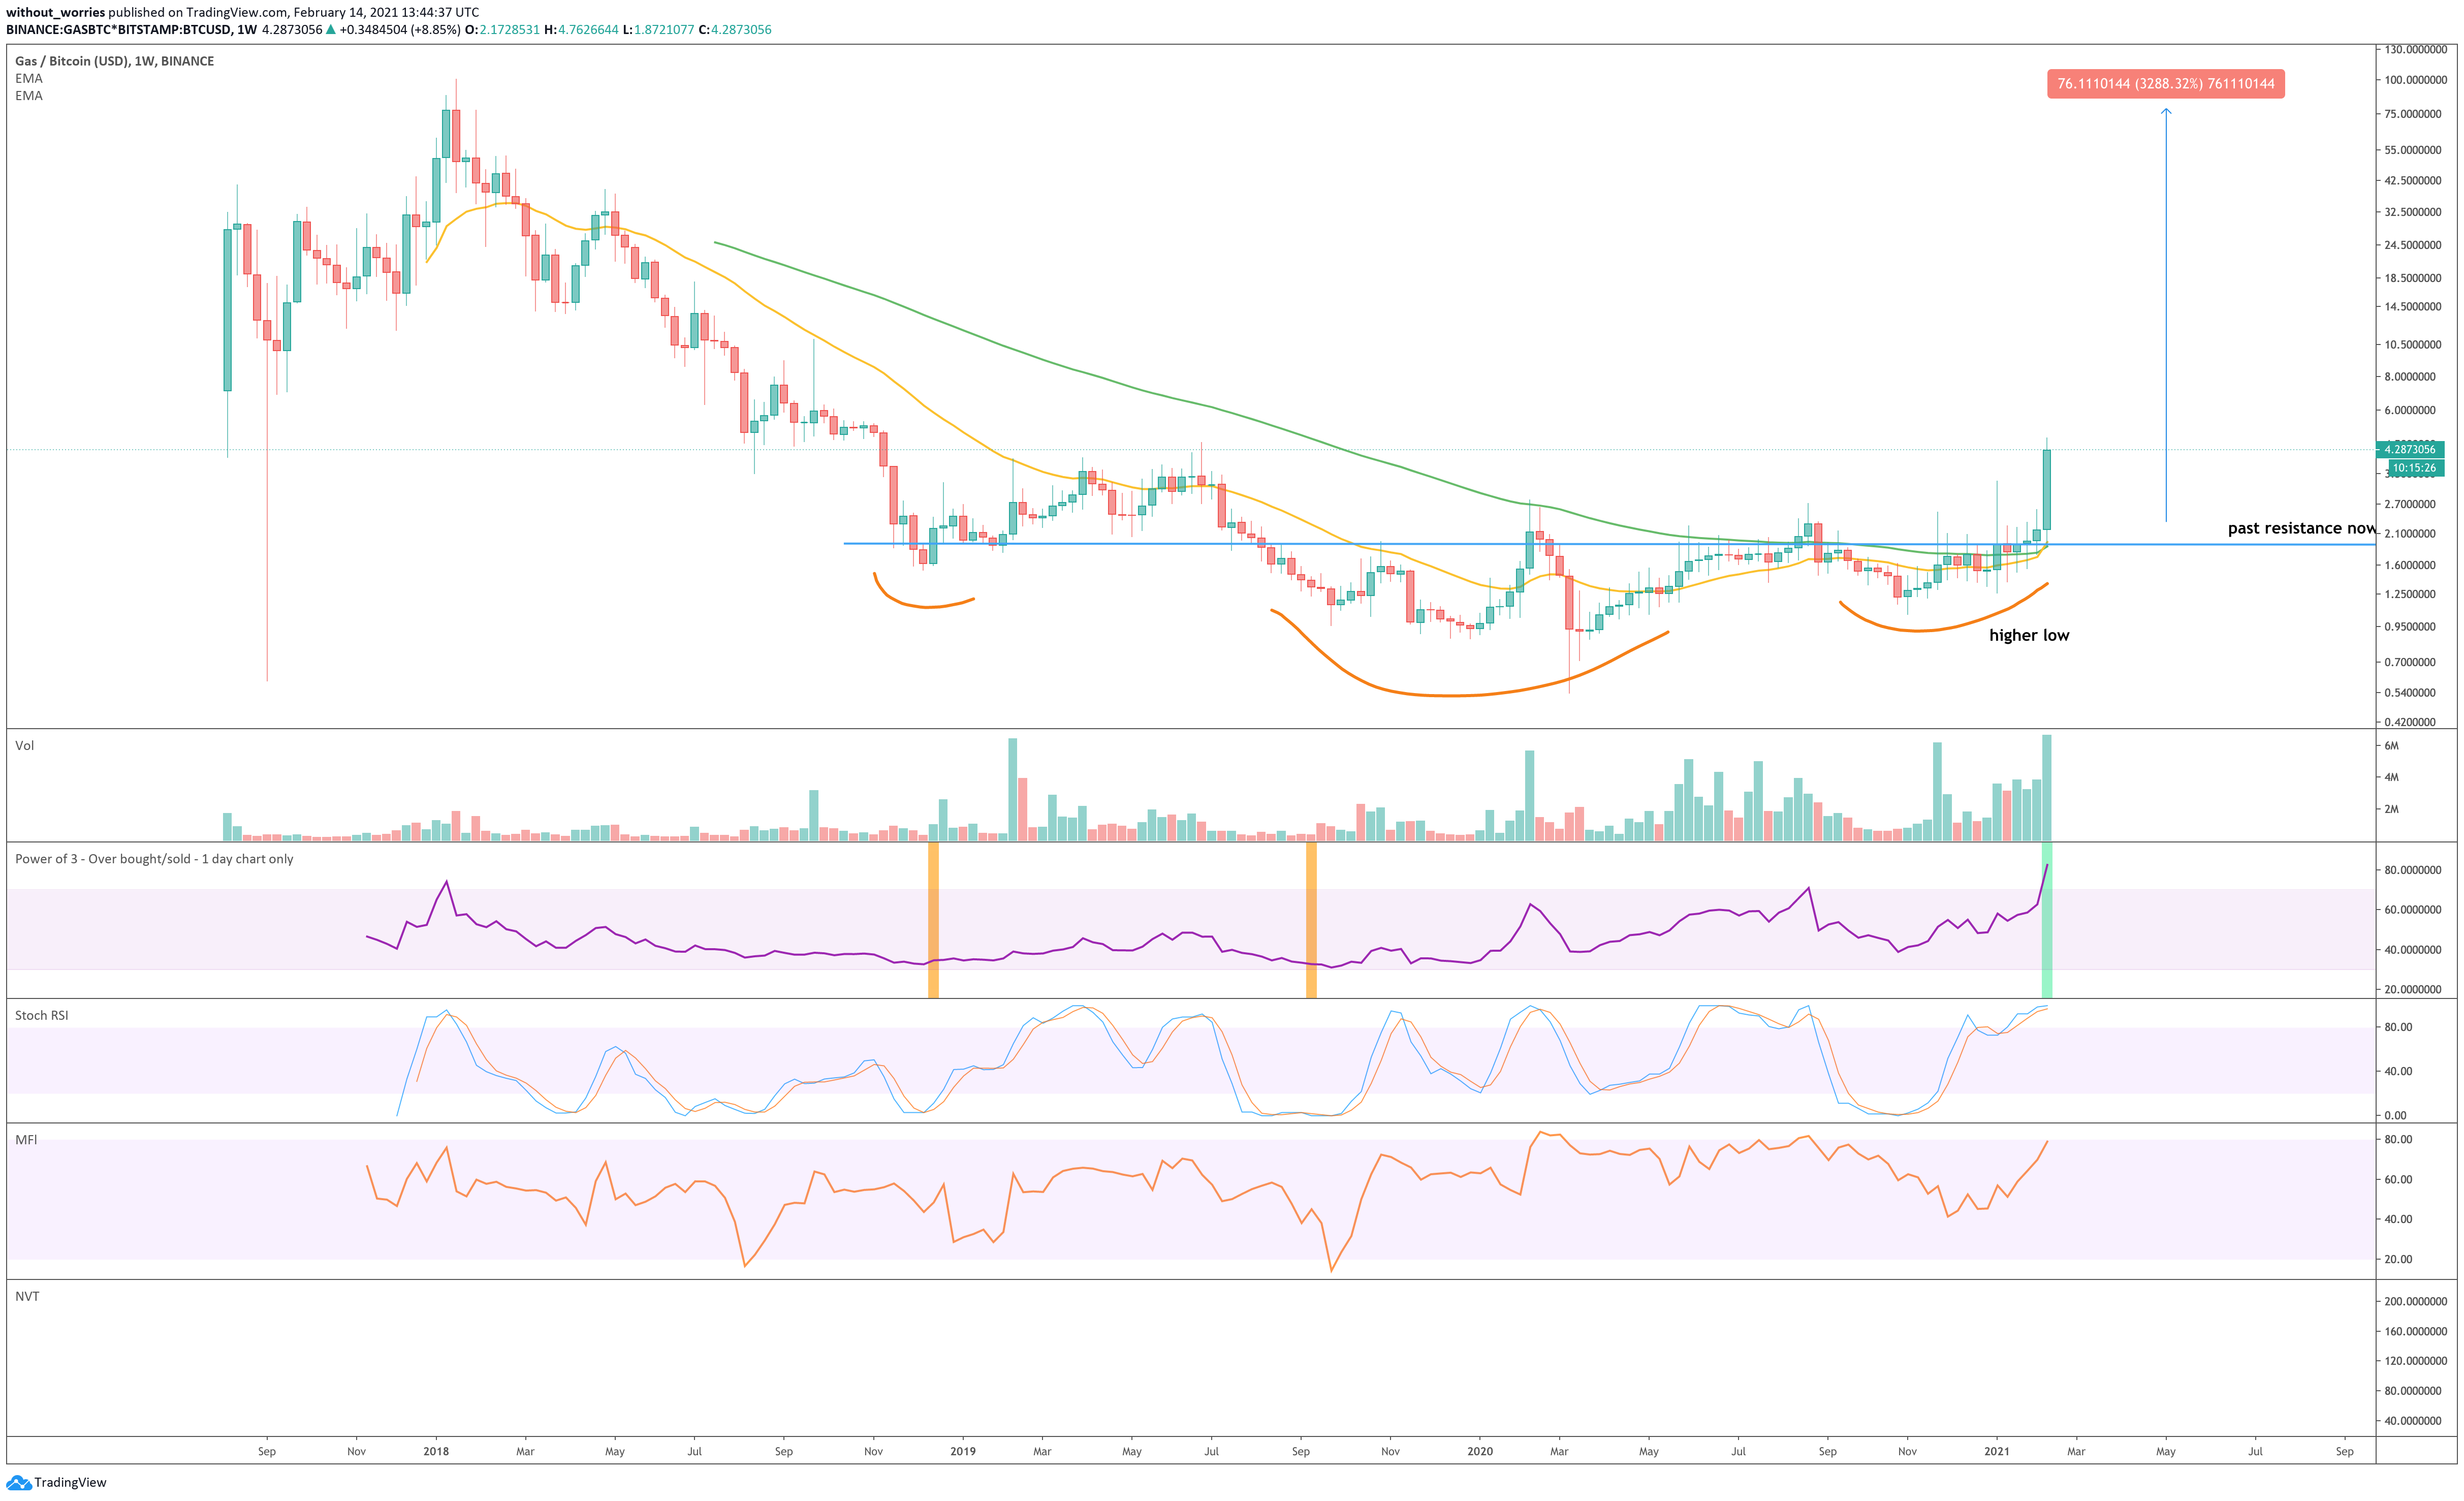Click the MFI pane label
The height and width of the screenshot is (1501, 2464).
click(26, 1139)
